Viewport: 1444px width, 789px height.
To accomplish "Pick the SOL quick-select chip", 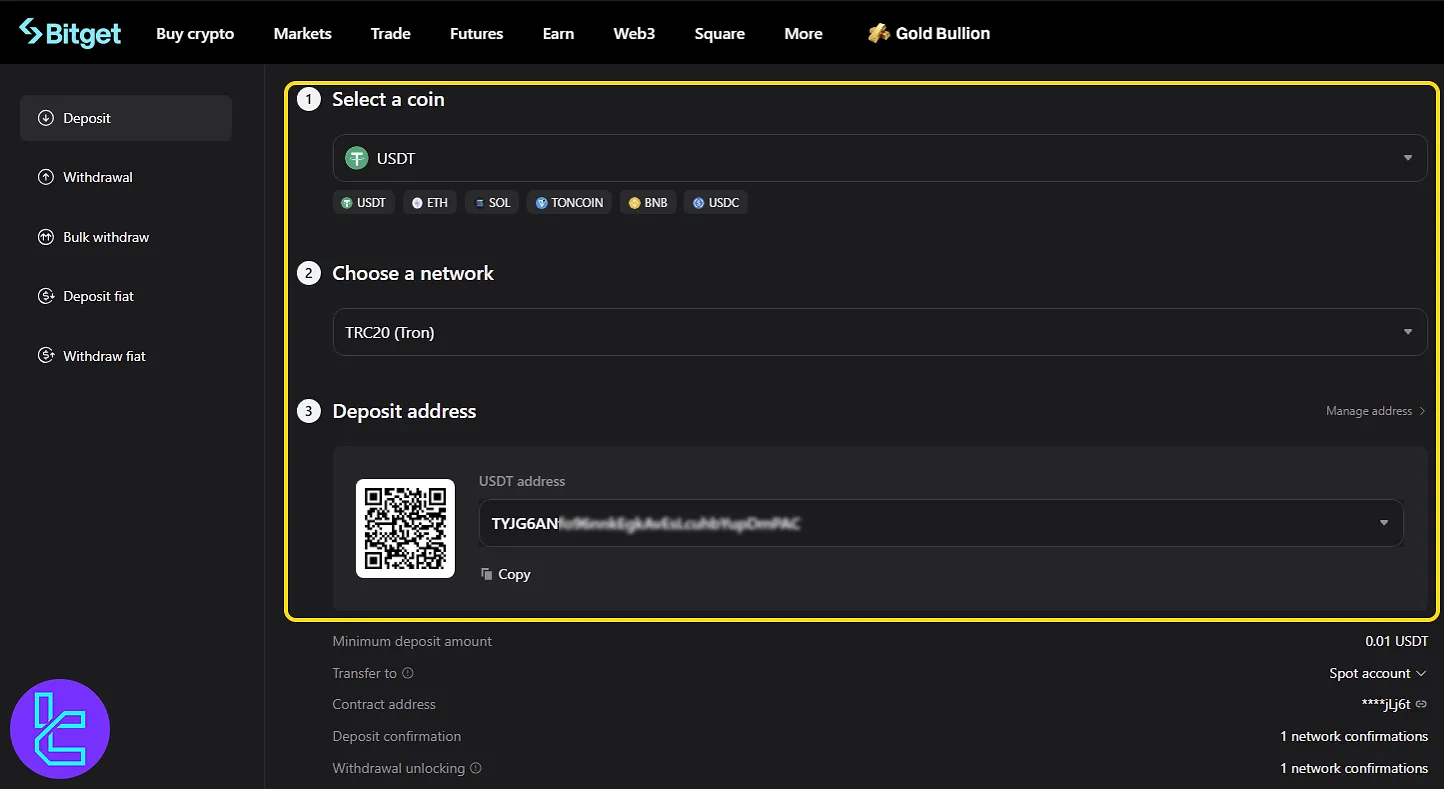I will [x=491, y=202].
